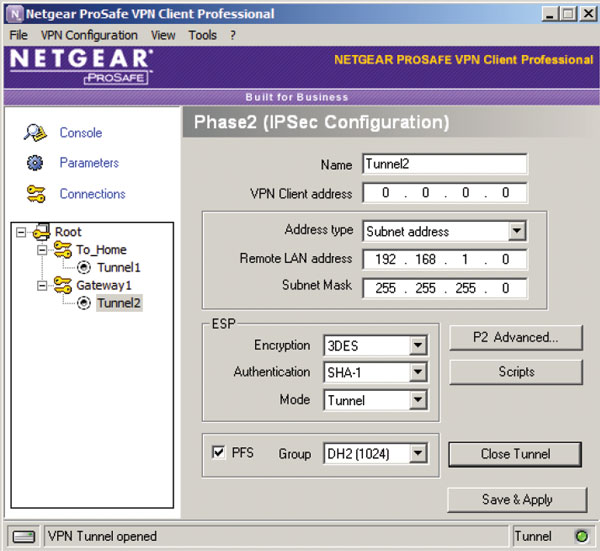Click the NETGEAR ProSafe logo
600x551 pixels.
(x=81, y=66)
